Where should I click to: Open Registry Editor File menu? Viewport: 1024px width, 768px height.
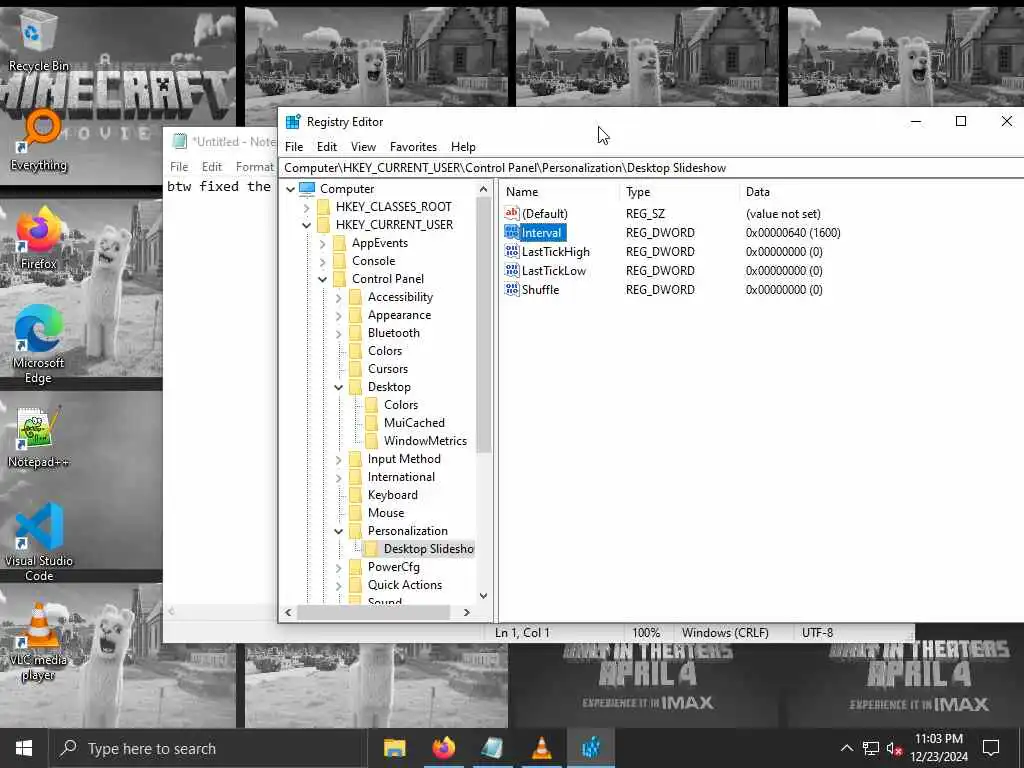click(294, 146)
